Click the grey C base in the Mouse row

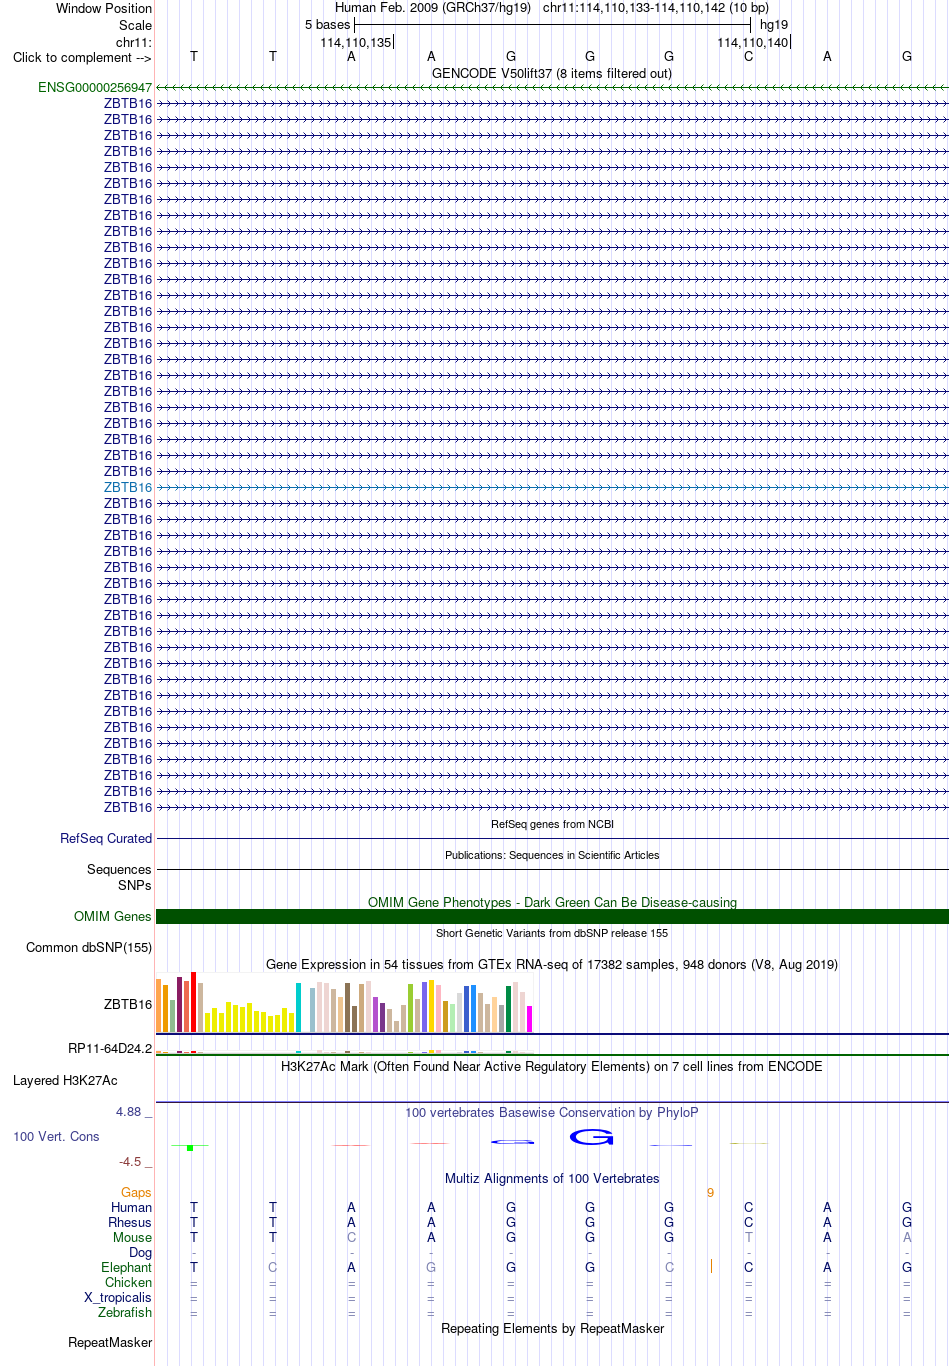pos(351,1238)
